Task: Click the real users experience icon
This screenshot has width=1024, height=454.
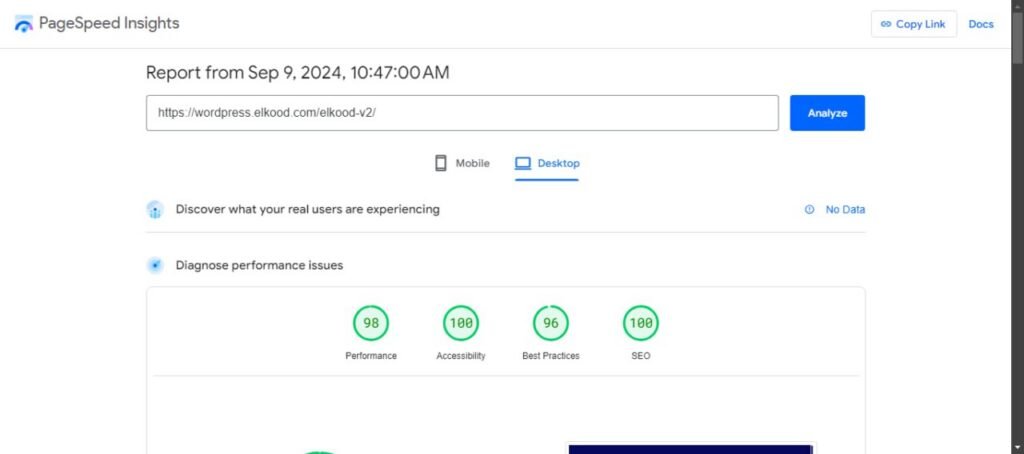Action: 155,209
